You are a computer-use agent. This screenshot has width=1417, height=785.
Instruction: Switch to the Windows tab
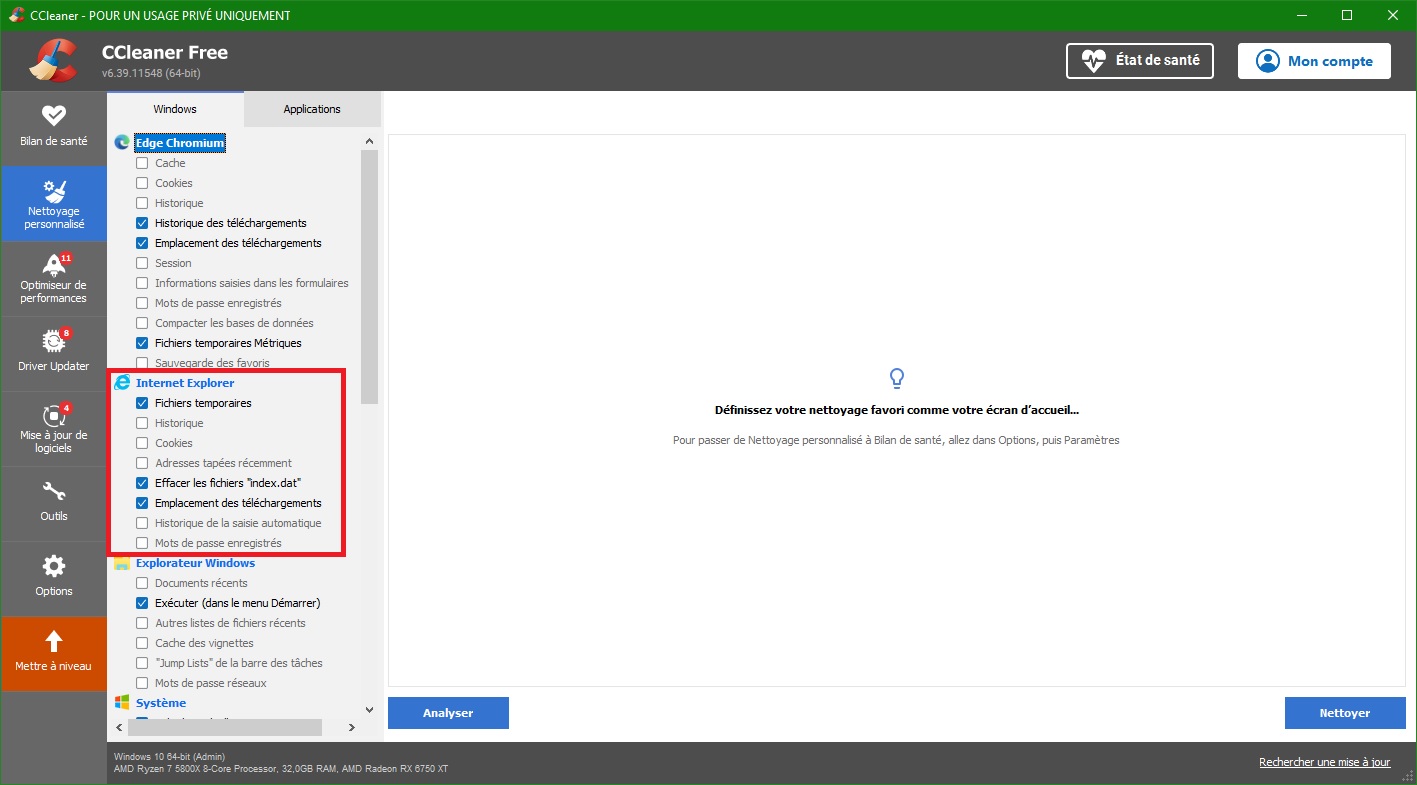175,109
